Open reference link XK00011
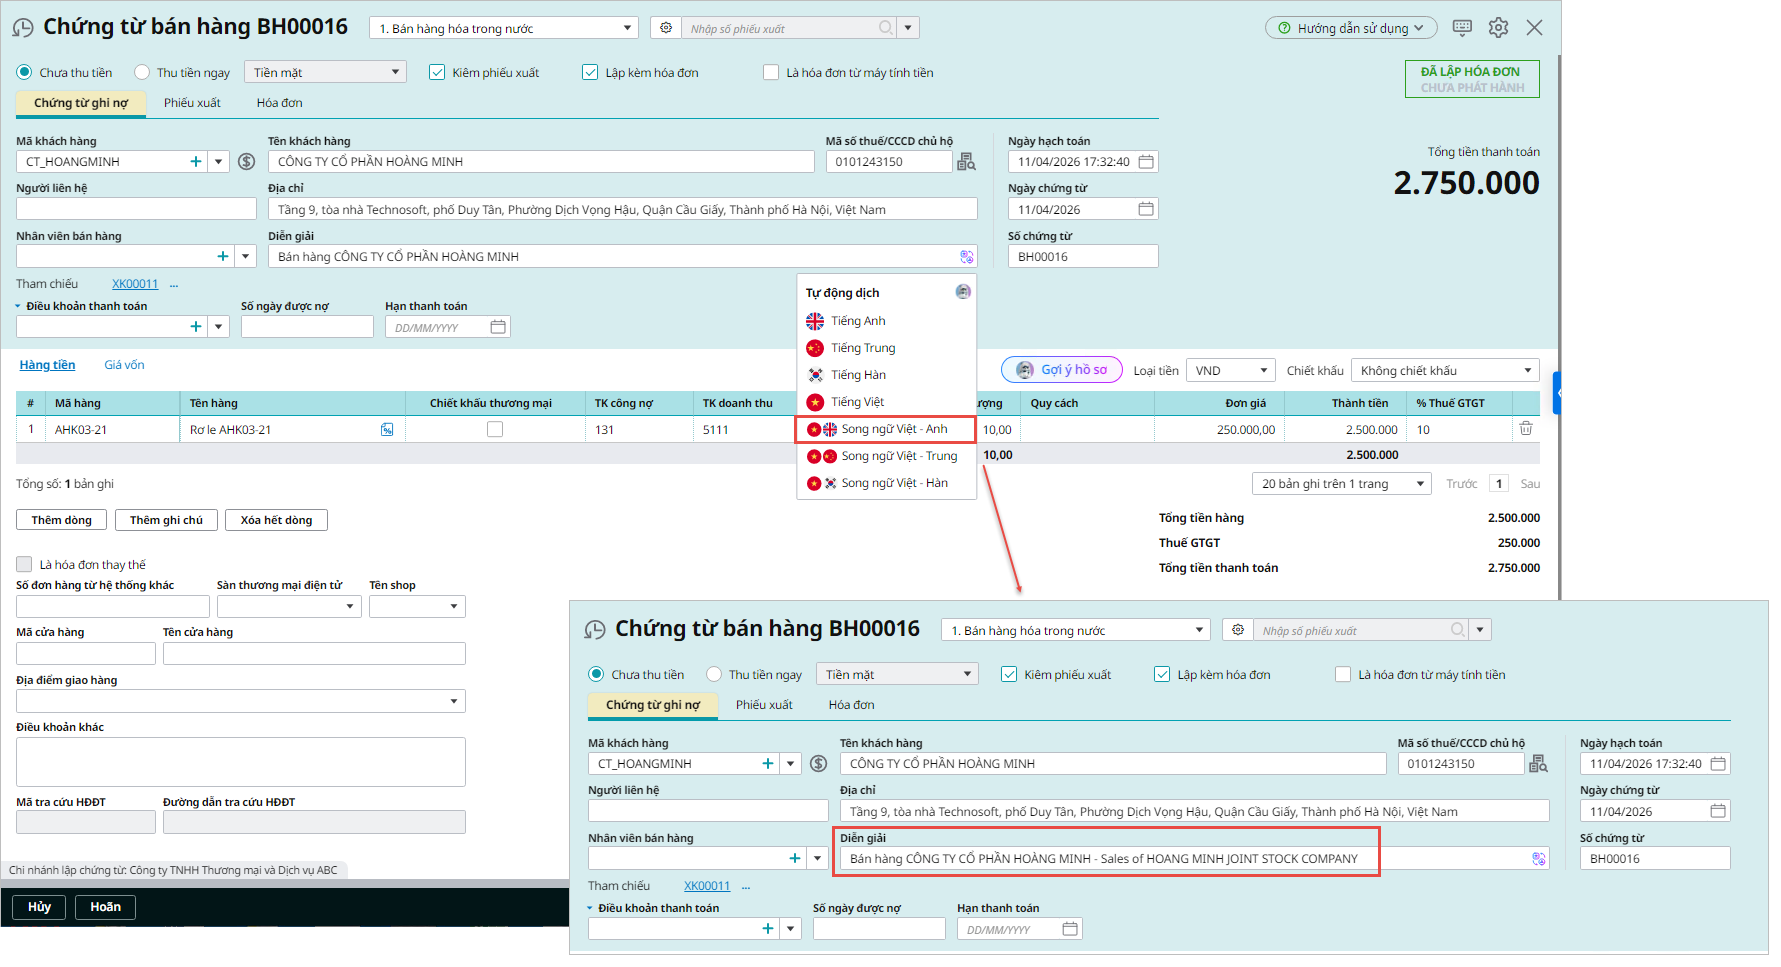This screenshot has height=967, width=1781. click(135, 284)
